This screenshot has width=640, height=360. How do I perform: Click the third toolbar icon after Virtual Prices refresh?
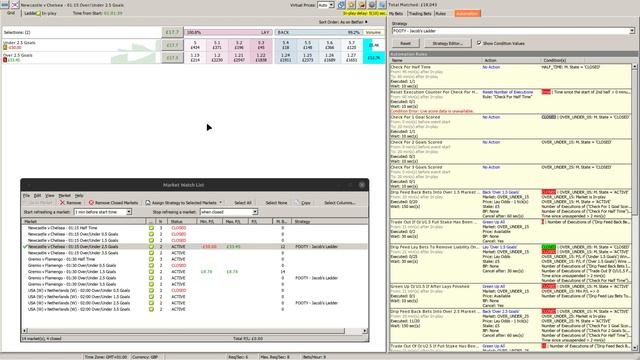[362, 5]
